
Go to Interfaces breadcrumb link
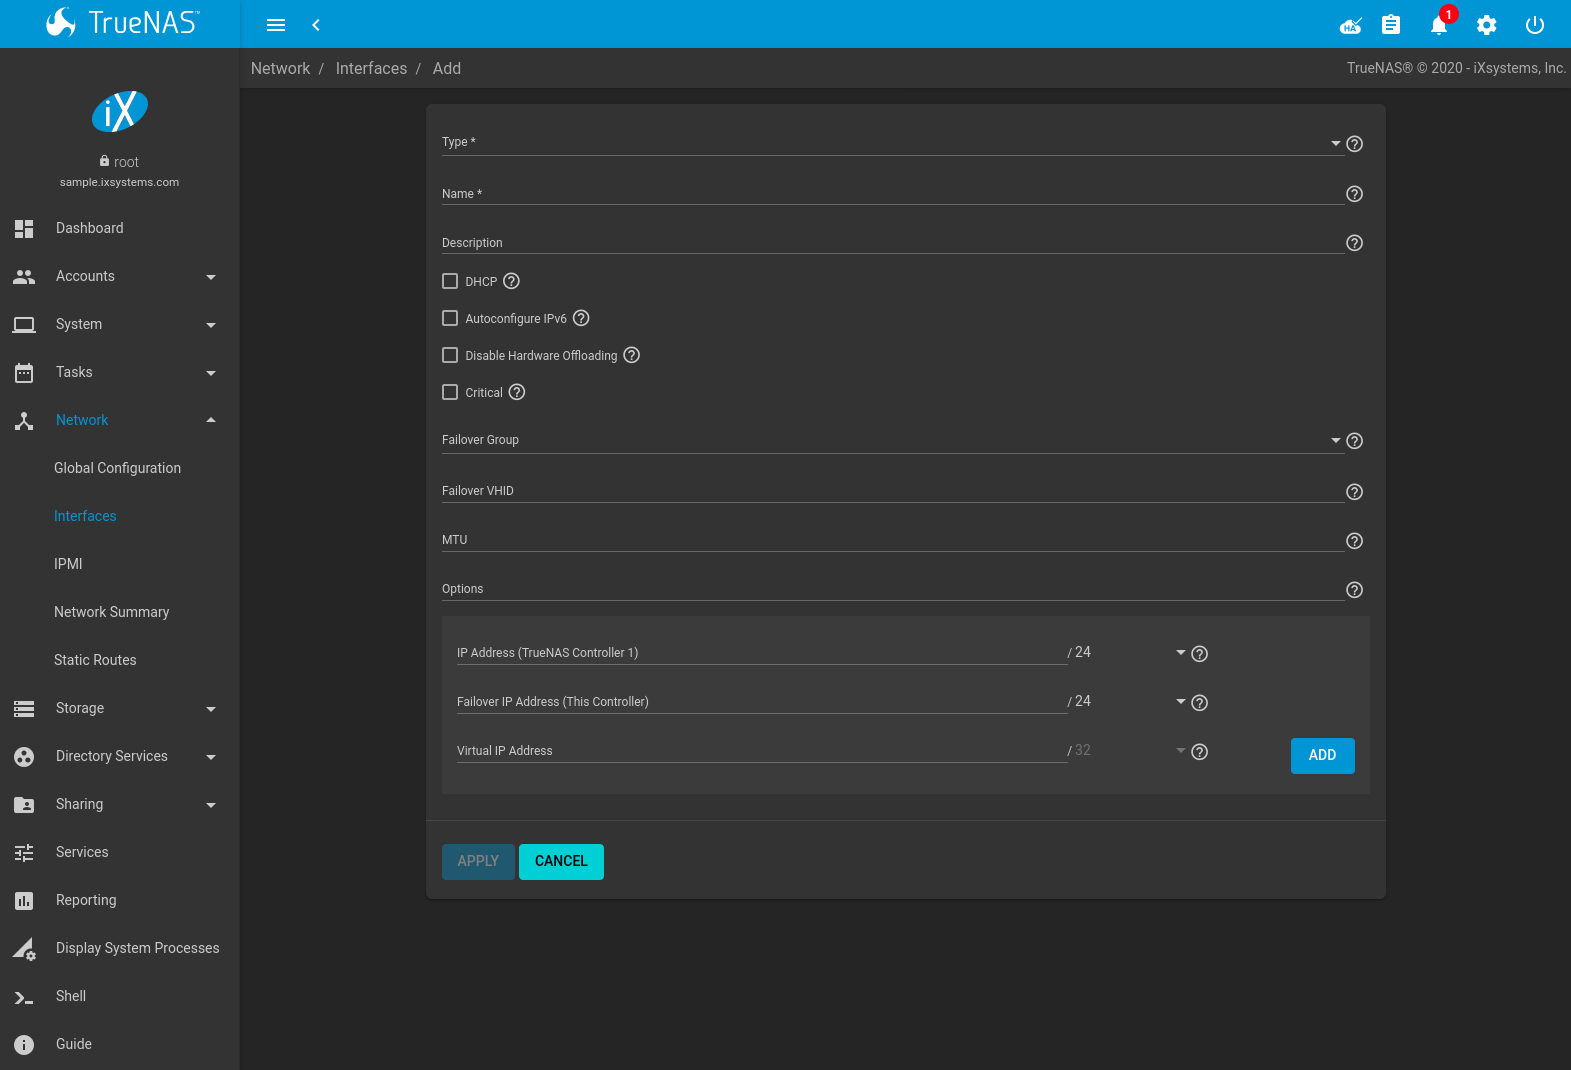pos(371,68)
